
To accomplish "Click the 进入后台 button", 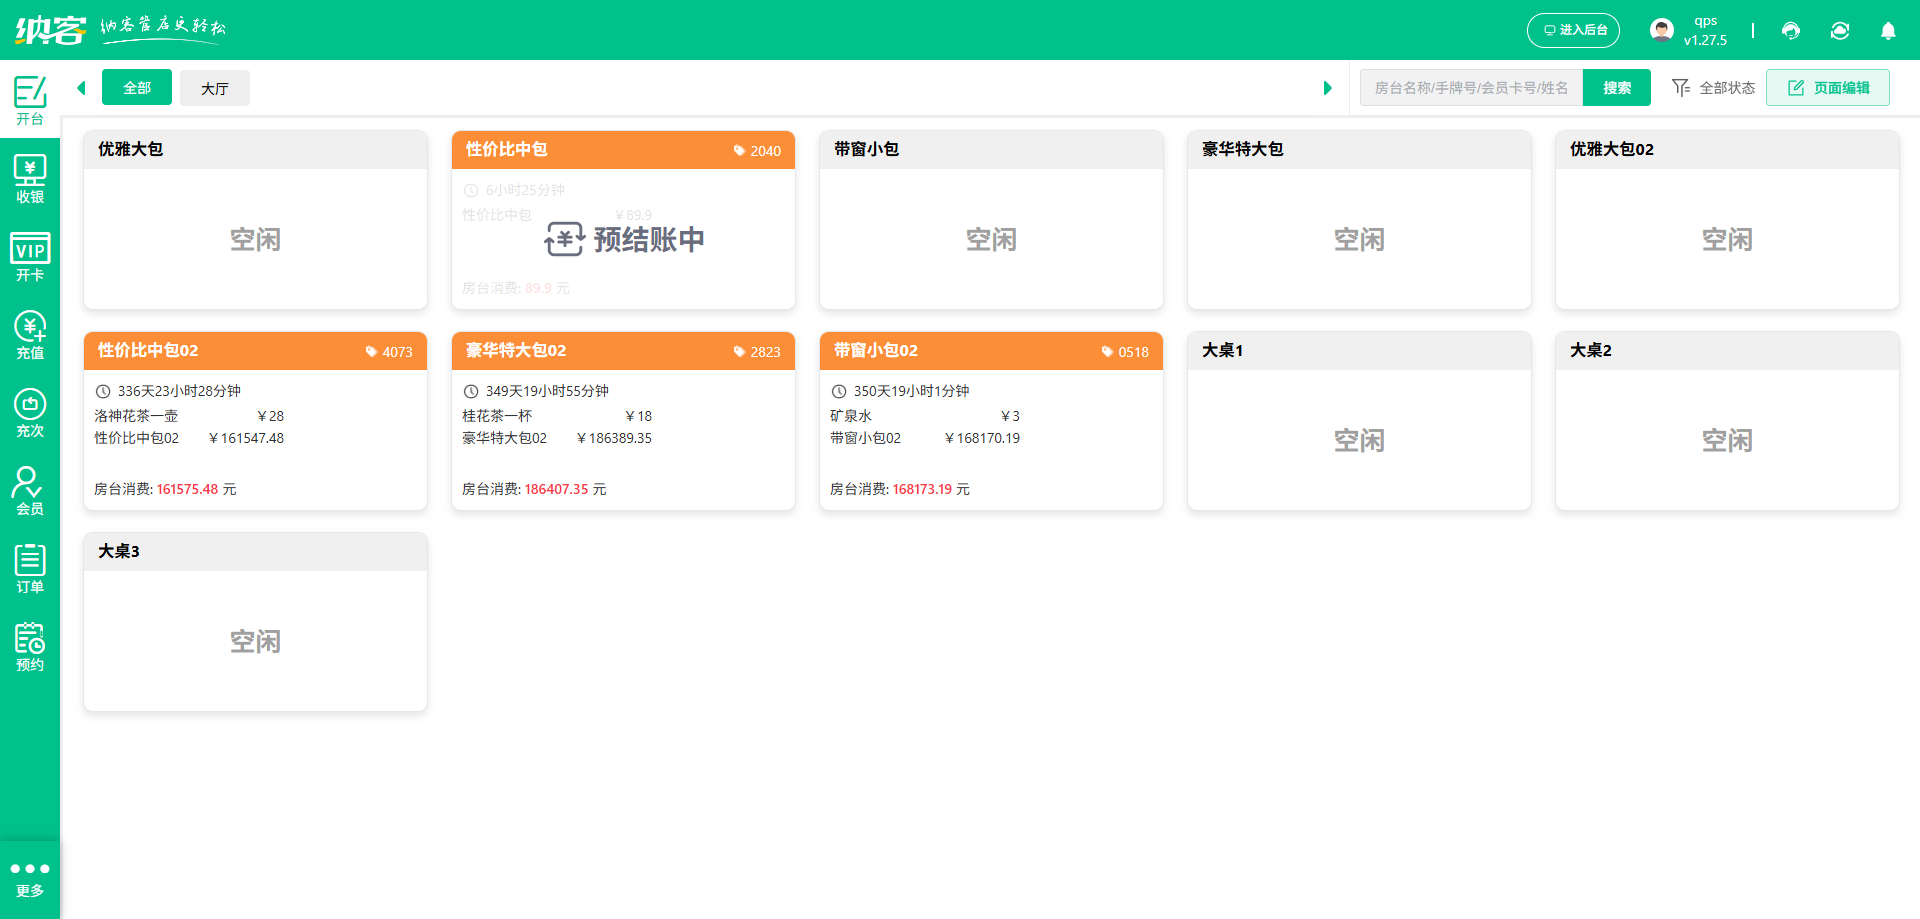I will coord(1573,30).
